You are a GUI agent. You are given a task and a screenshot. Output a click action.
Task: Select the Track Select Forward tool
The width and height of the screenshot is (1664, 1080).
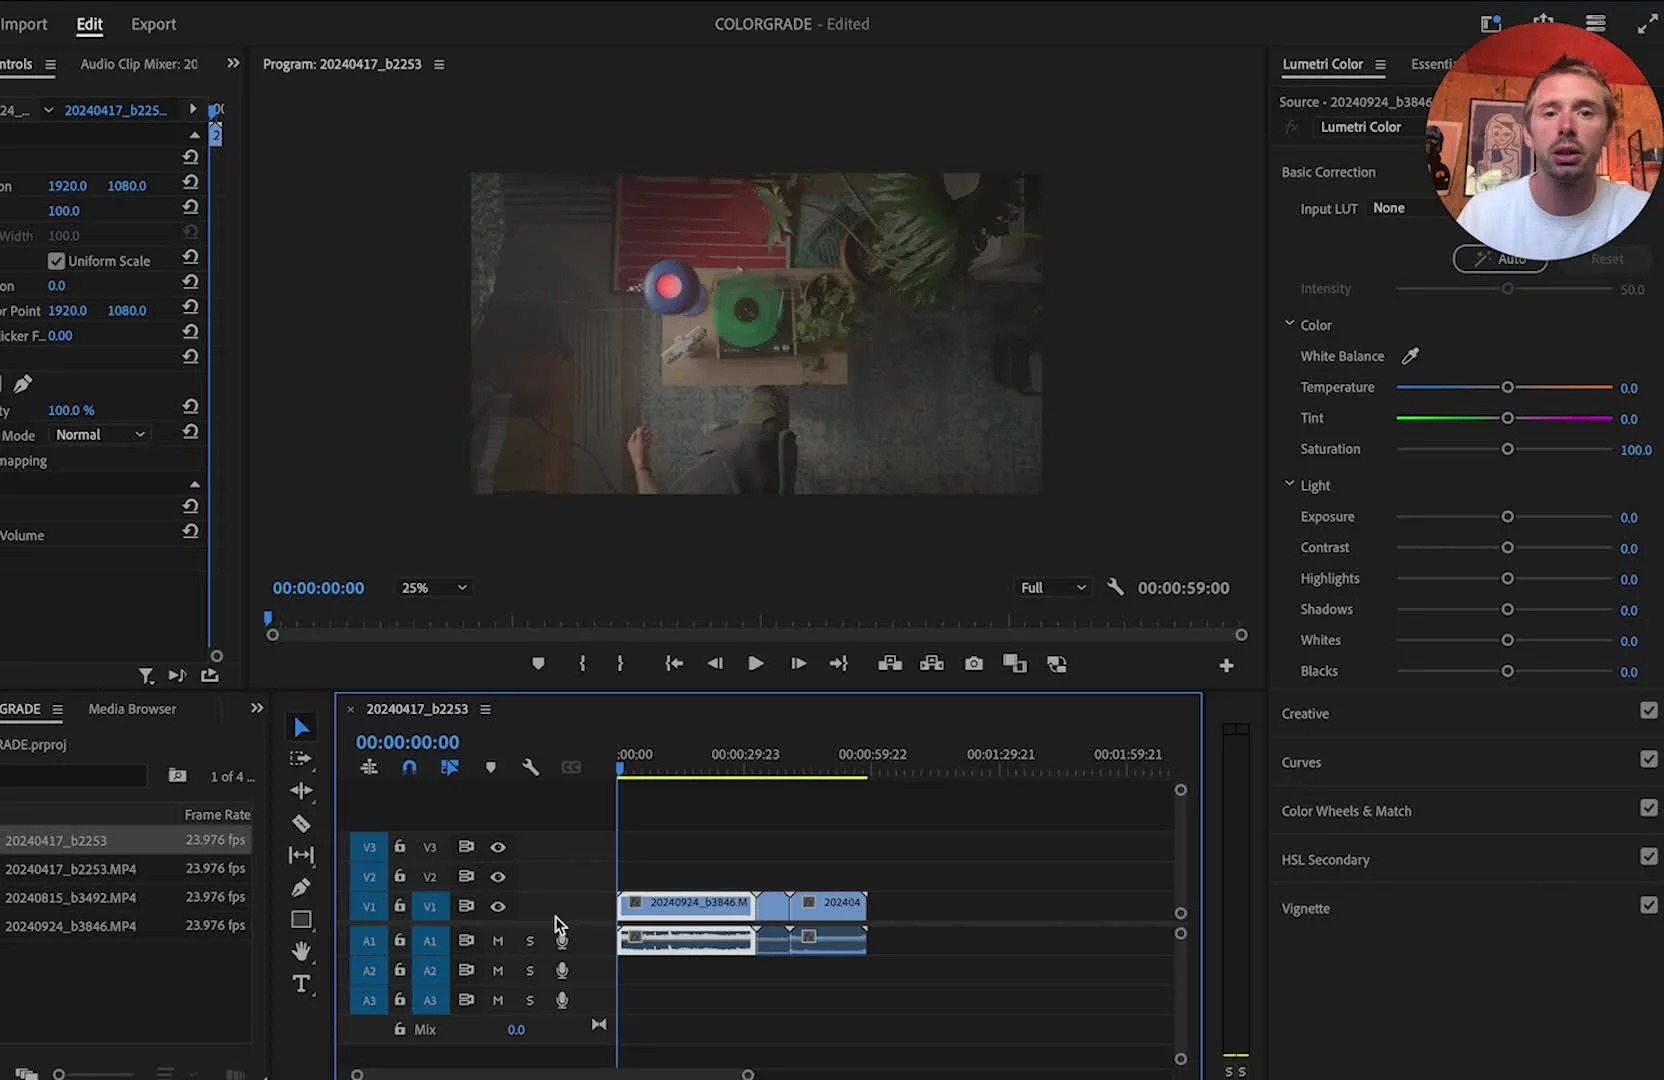(x=300, y=759)
